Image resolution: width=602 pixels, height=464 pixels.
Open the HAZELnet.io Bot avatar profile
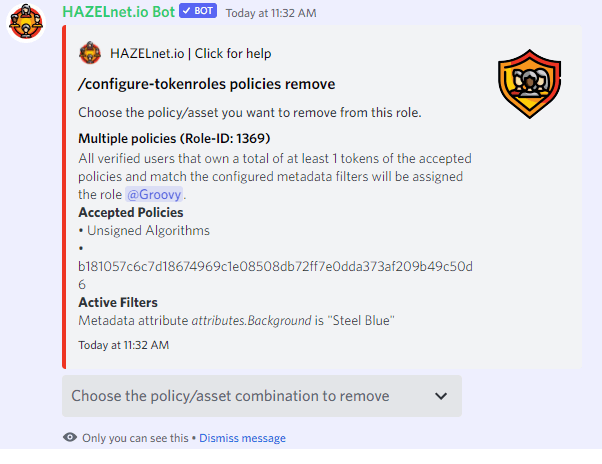pos(26,22)
